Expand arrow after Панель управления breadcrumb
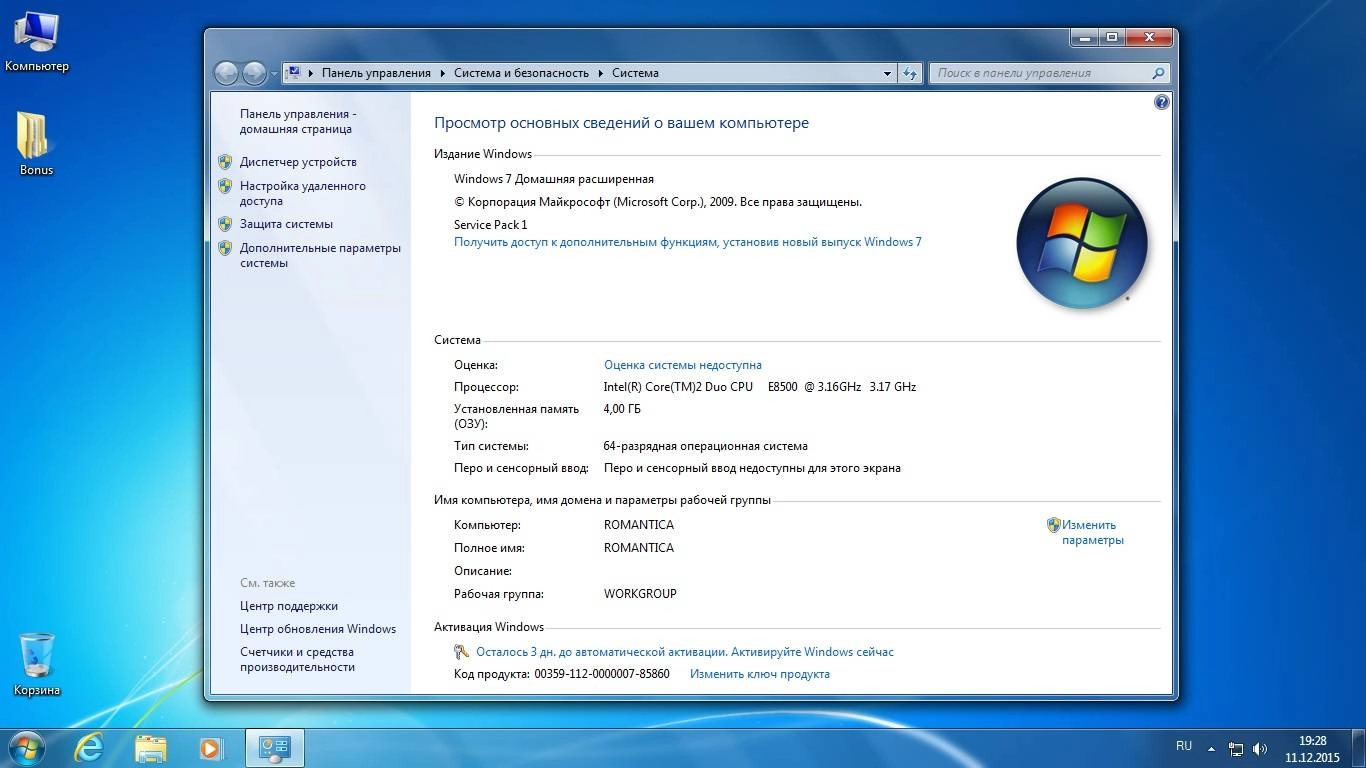The image size is (1366, 768). click(442, 73)
